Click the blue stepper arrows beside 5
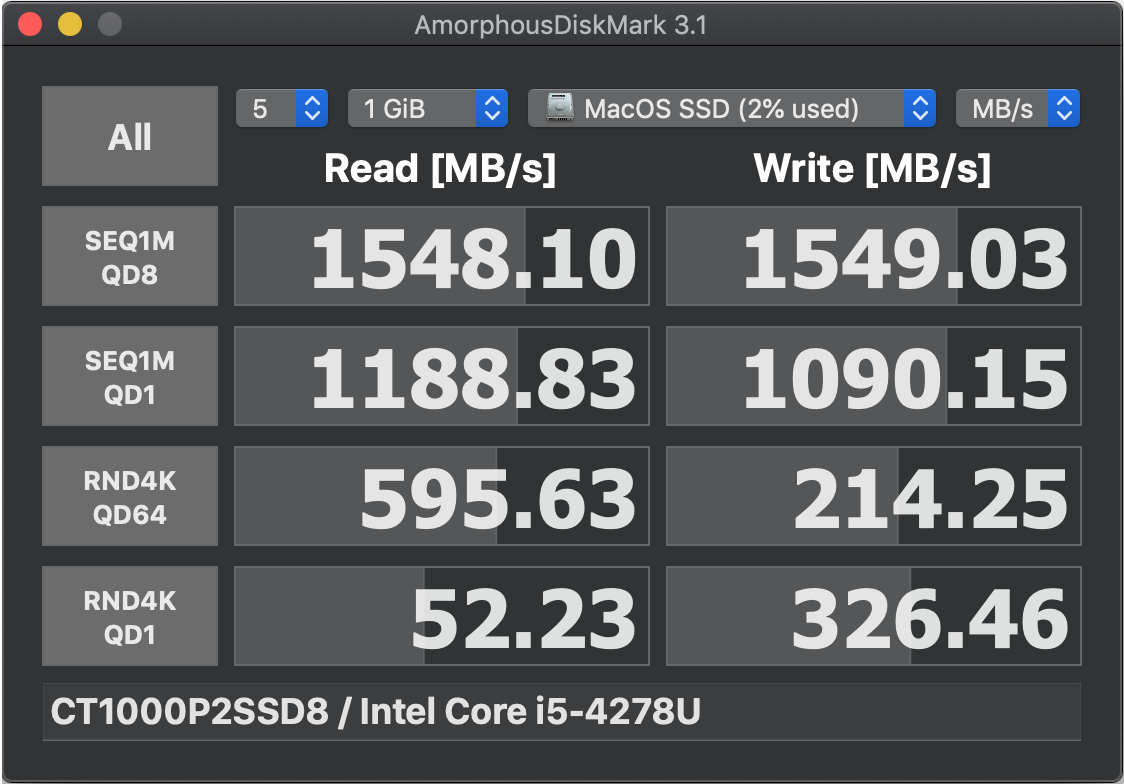Viewport: 1124px width, 784px height. coord(313,108)
